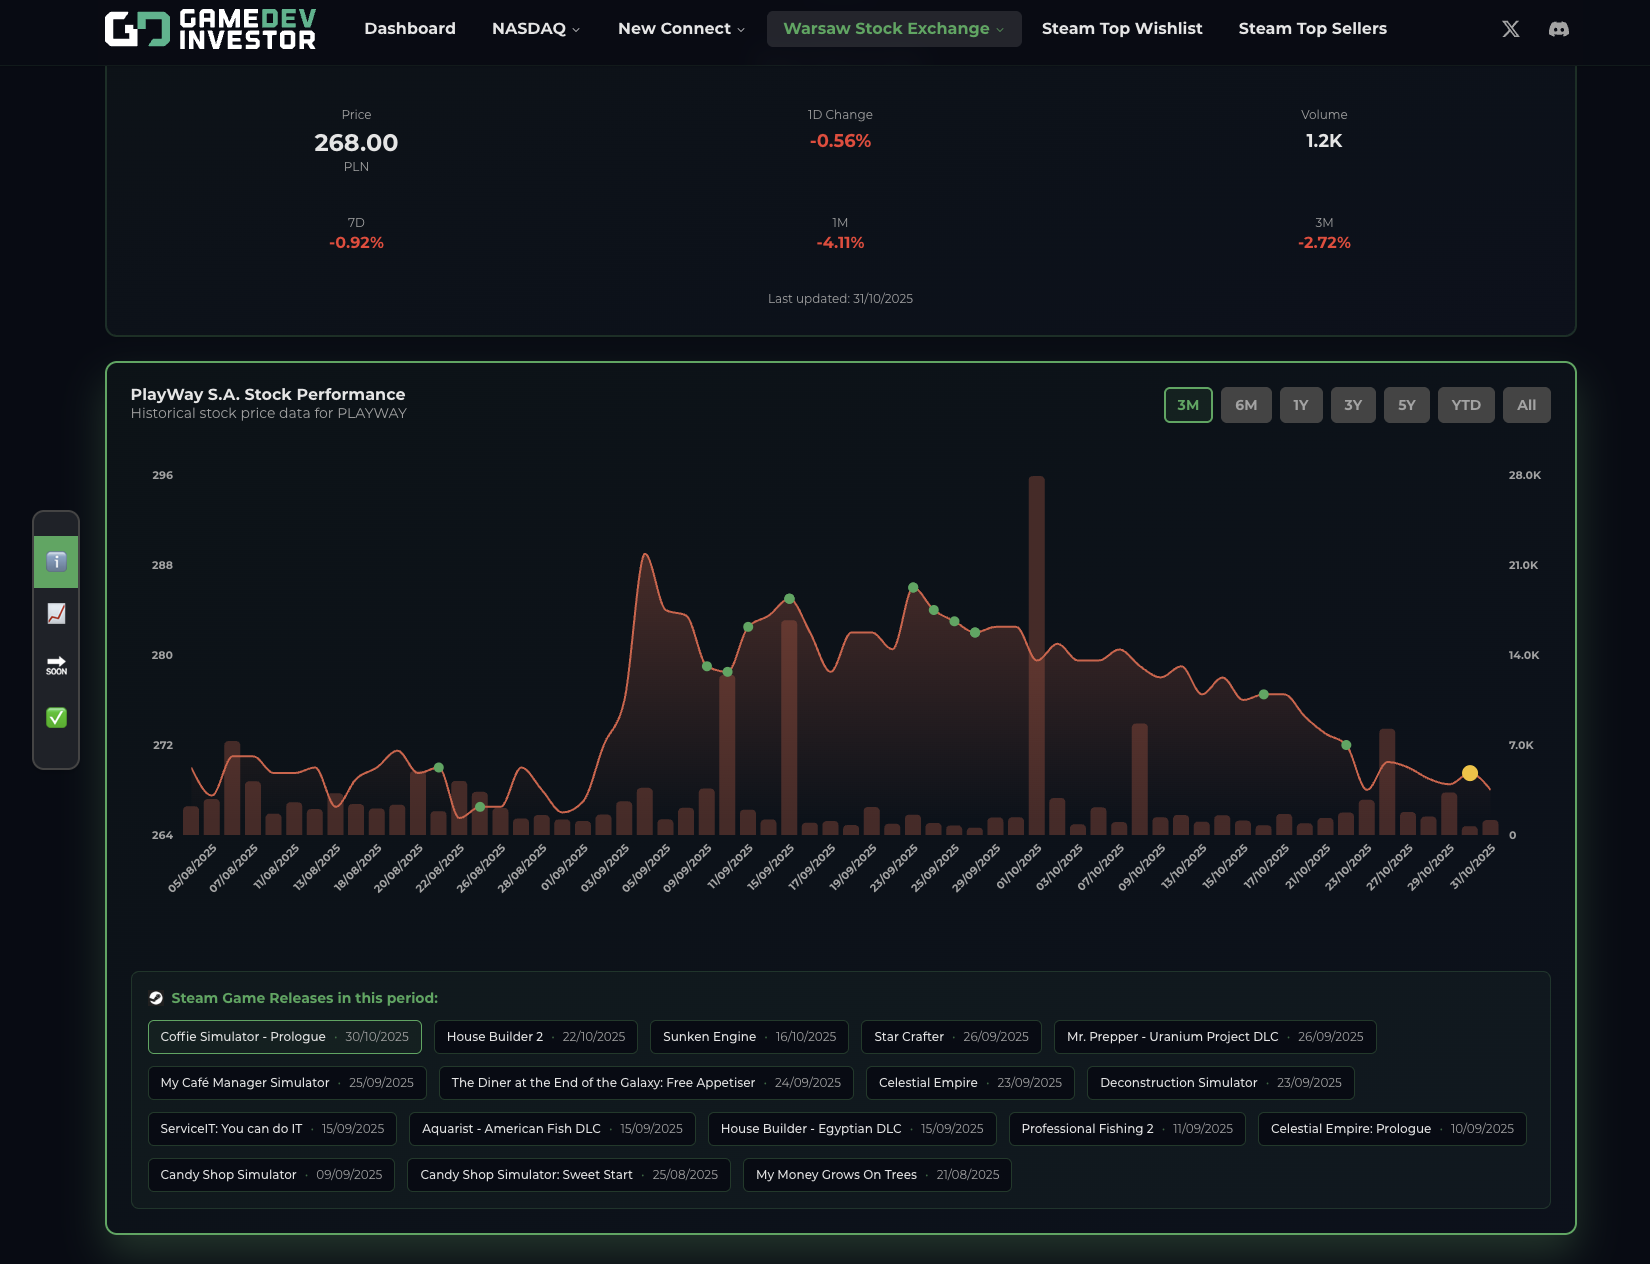Open the GameDev Investor logo home link
1650x1264 pixels.
(210, 29)
